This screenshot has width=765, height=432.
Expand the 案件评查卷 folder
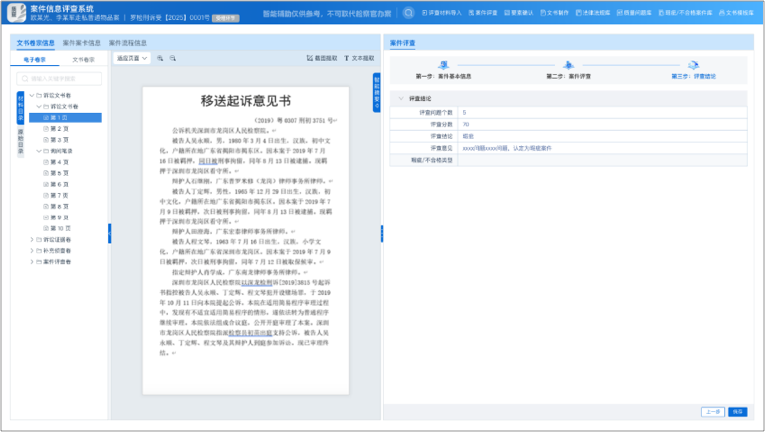click(x=32, y=262)
